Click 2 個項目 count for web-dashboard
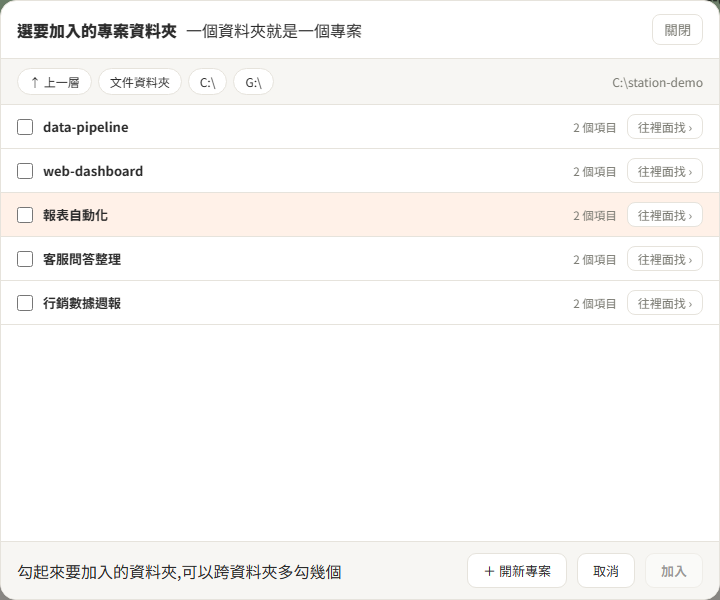The width and height of the screenshot is (720, 600). 594,172
